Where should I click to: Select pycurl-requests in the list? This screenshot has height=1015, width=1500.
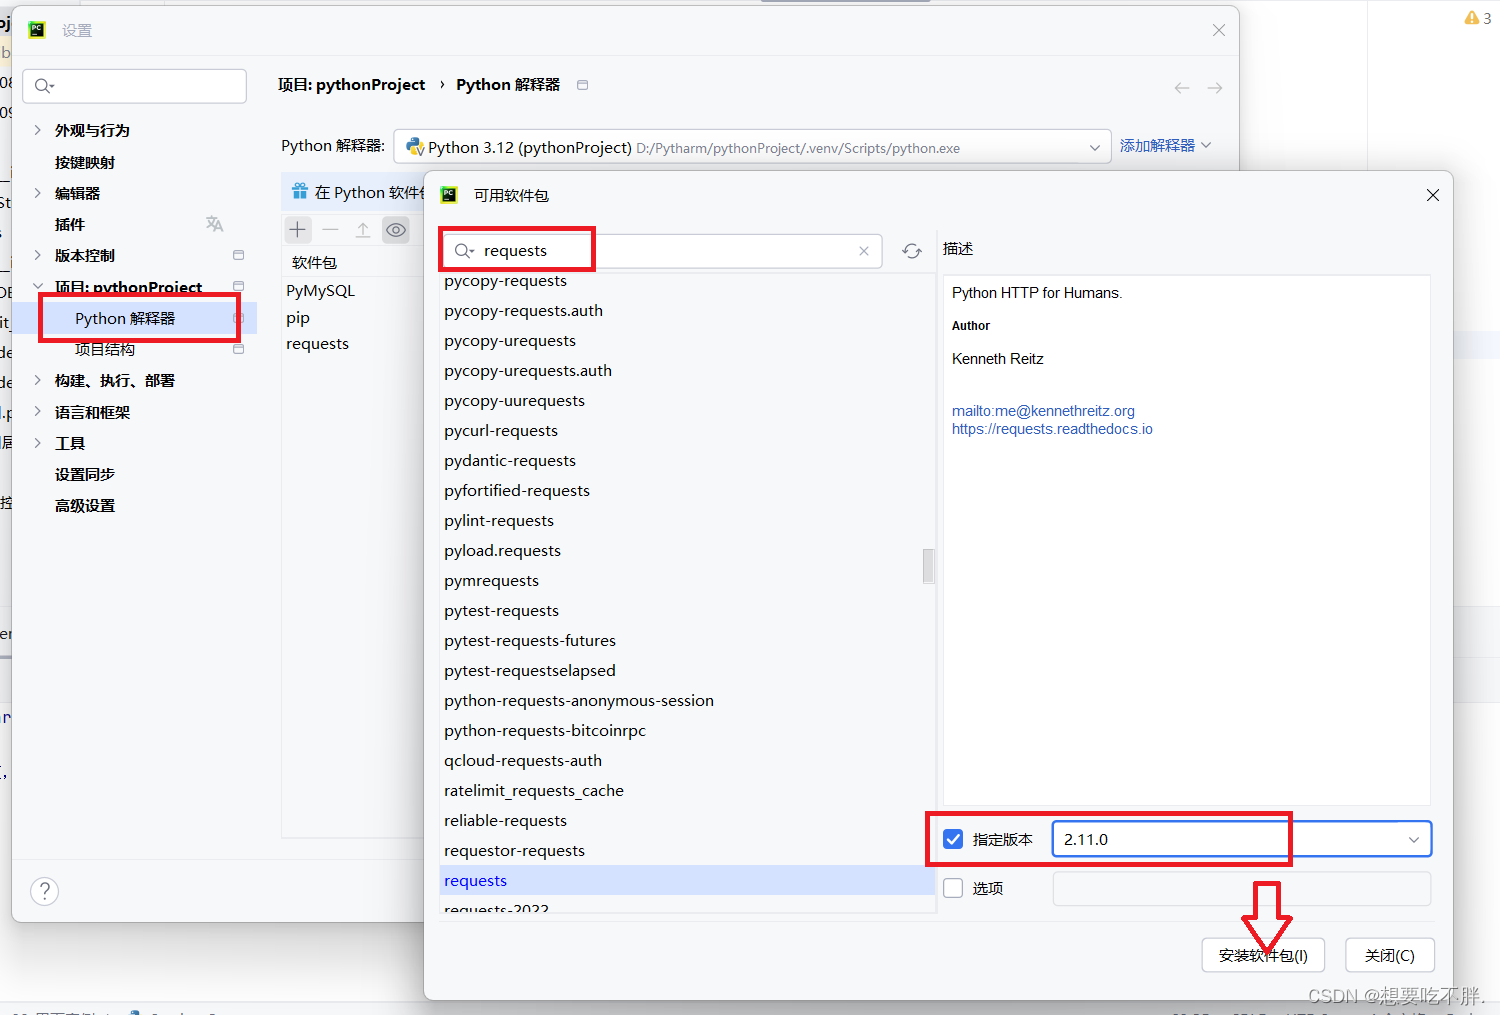coord(688,430)
